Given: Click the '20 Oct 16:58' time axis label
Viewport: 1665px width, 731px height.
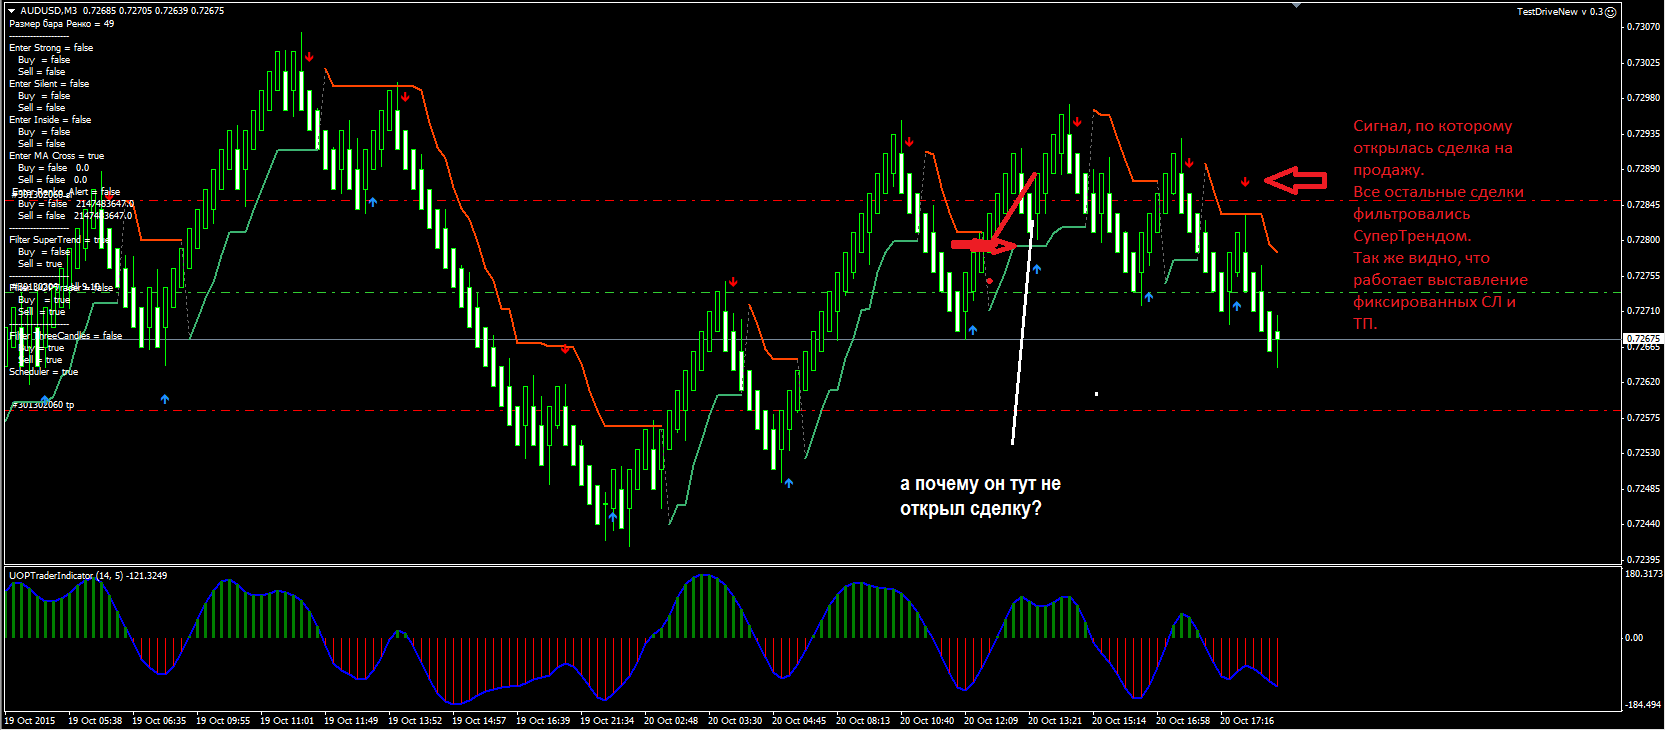Looking at the screenshot, I should coord(1183,721).
